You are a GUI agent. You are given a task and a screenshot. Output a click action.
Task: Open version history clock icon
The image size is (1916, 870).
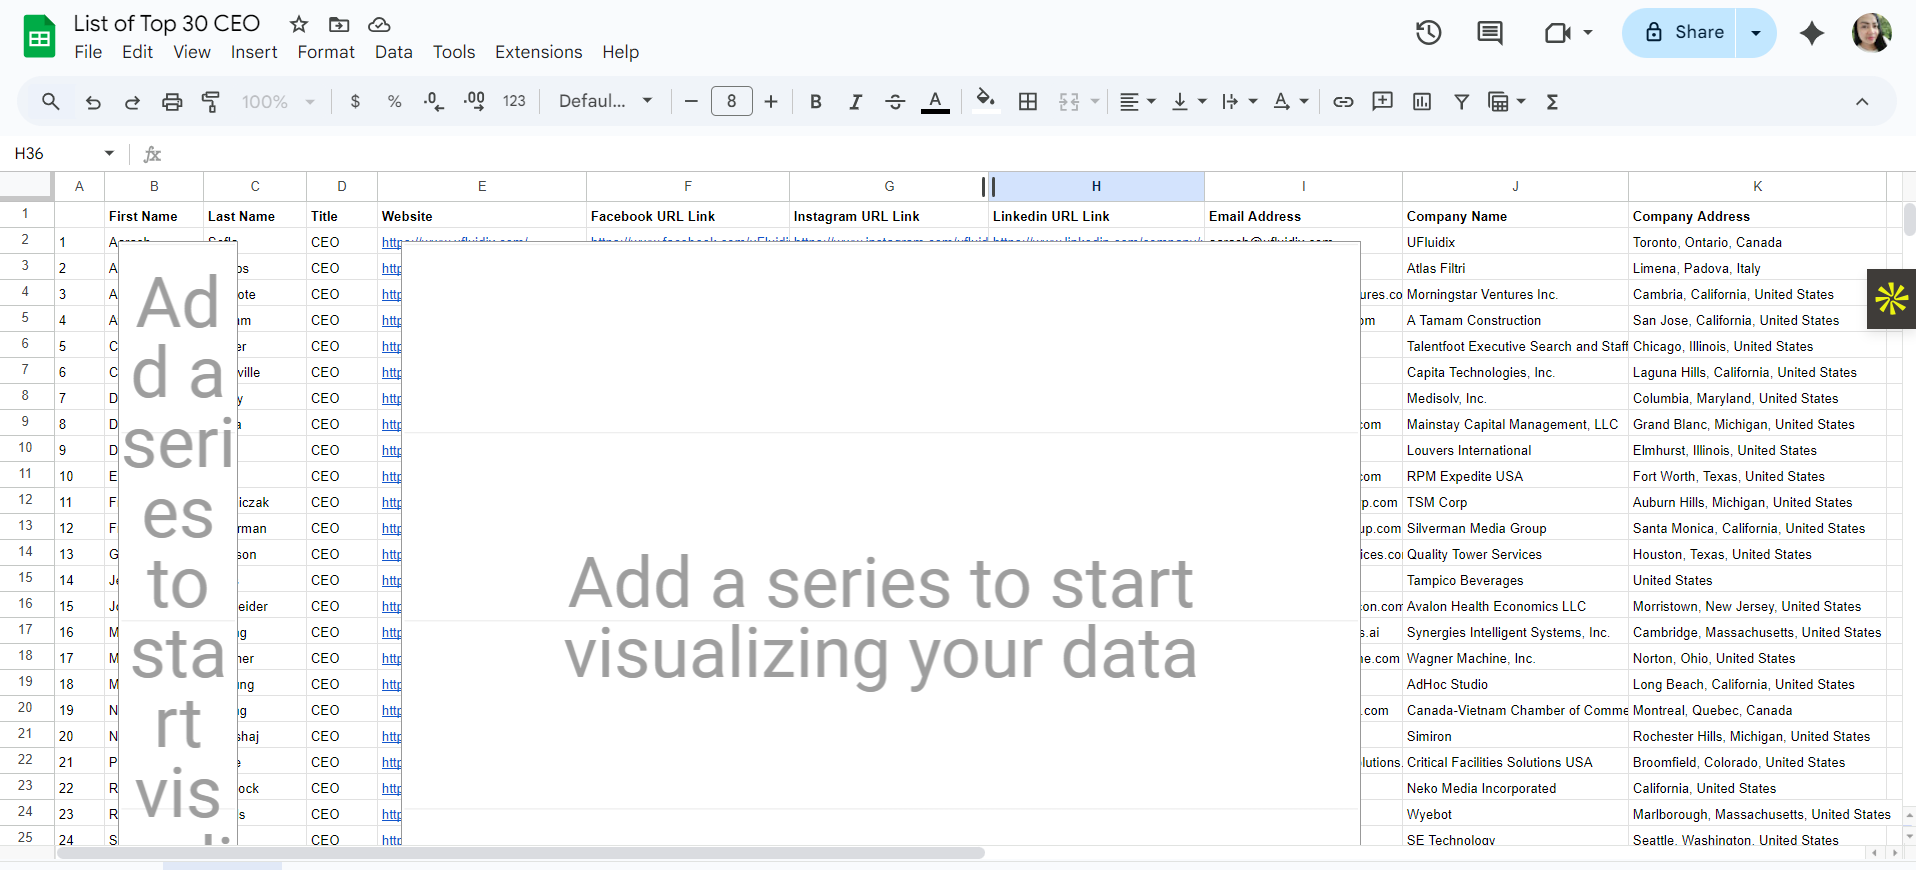(1428, 33)
